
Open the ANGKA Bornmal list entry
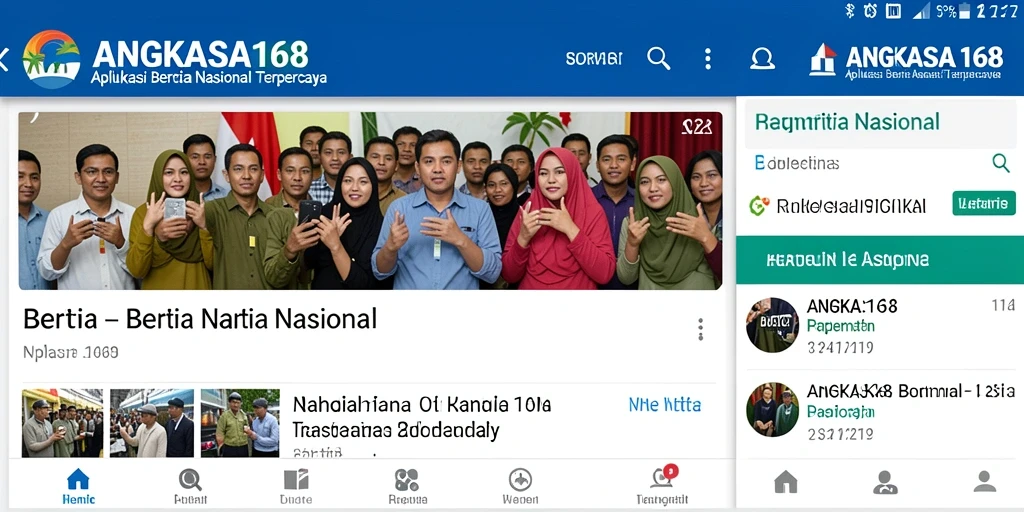pos(880,410)
